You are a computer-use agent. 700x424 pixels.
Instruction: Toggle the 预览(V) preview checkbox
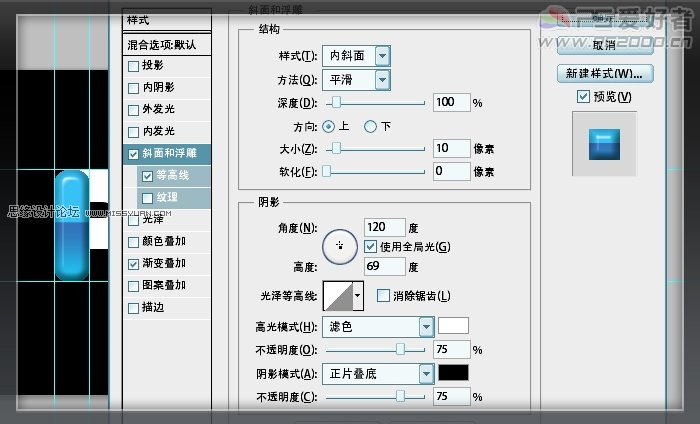pos(583,96)
